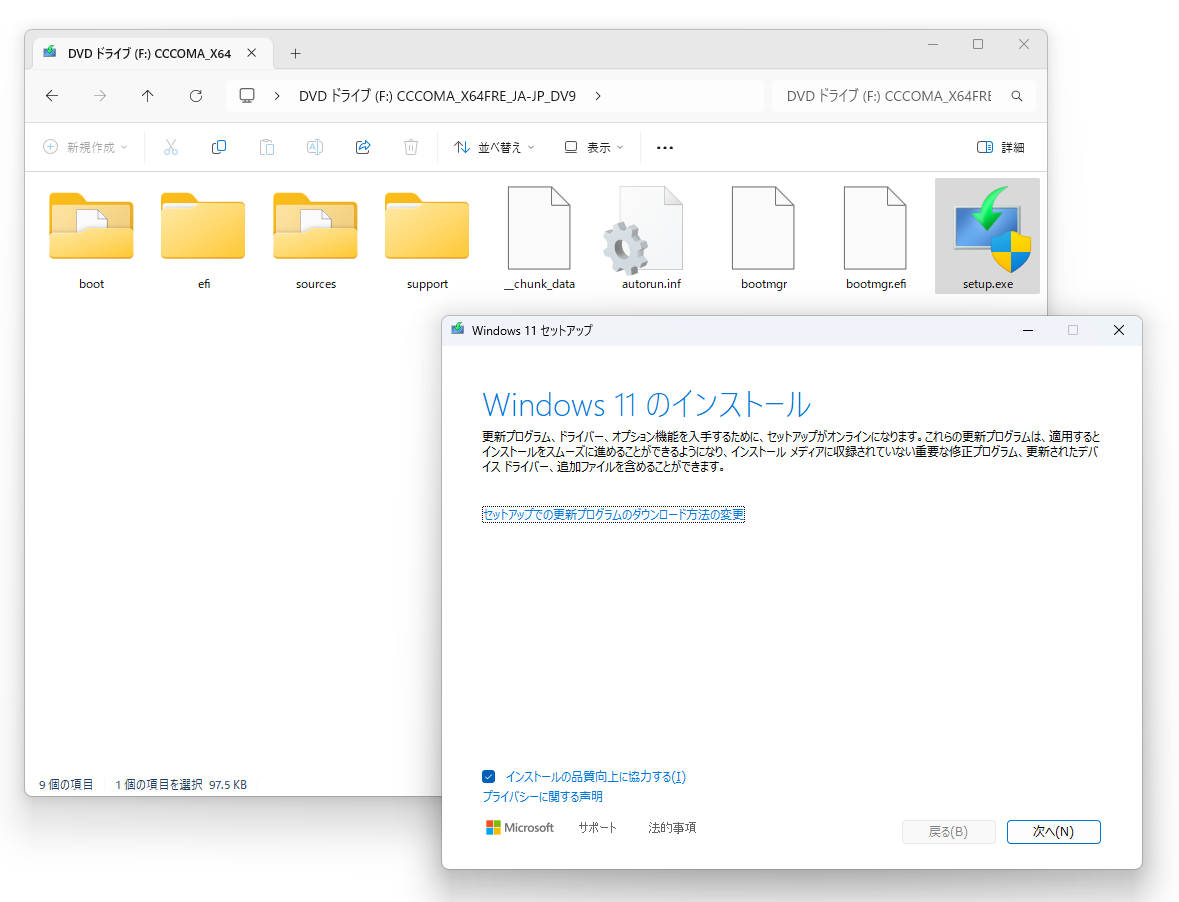The width and height of the screenshot is (1179, 902).
Task: Select the Rename icon
Action: tap(314, 147)
